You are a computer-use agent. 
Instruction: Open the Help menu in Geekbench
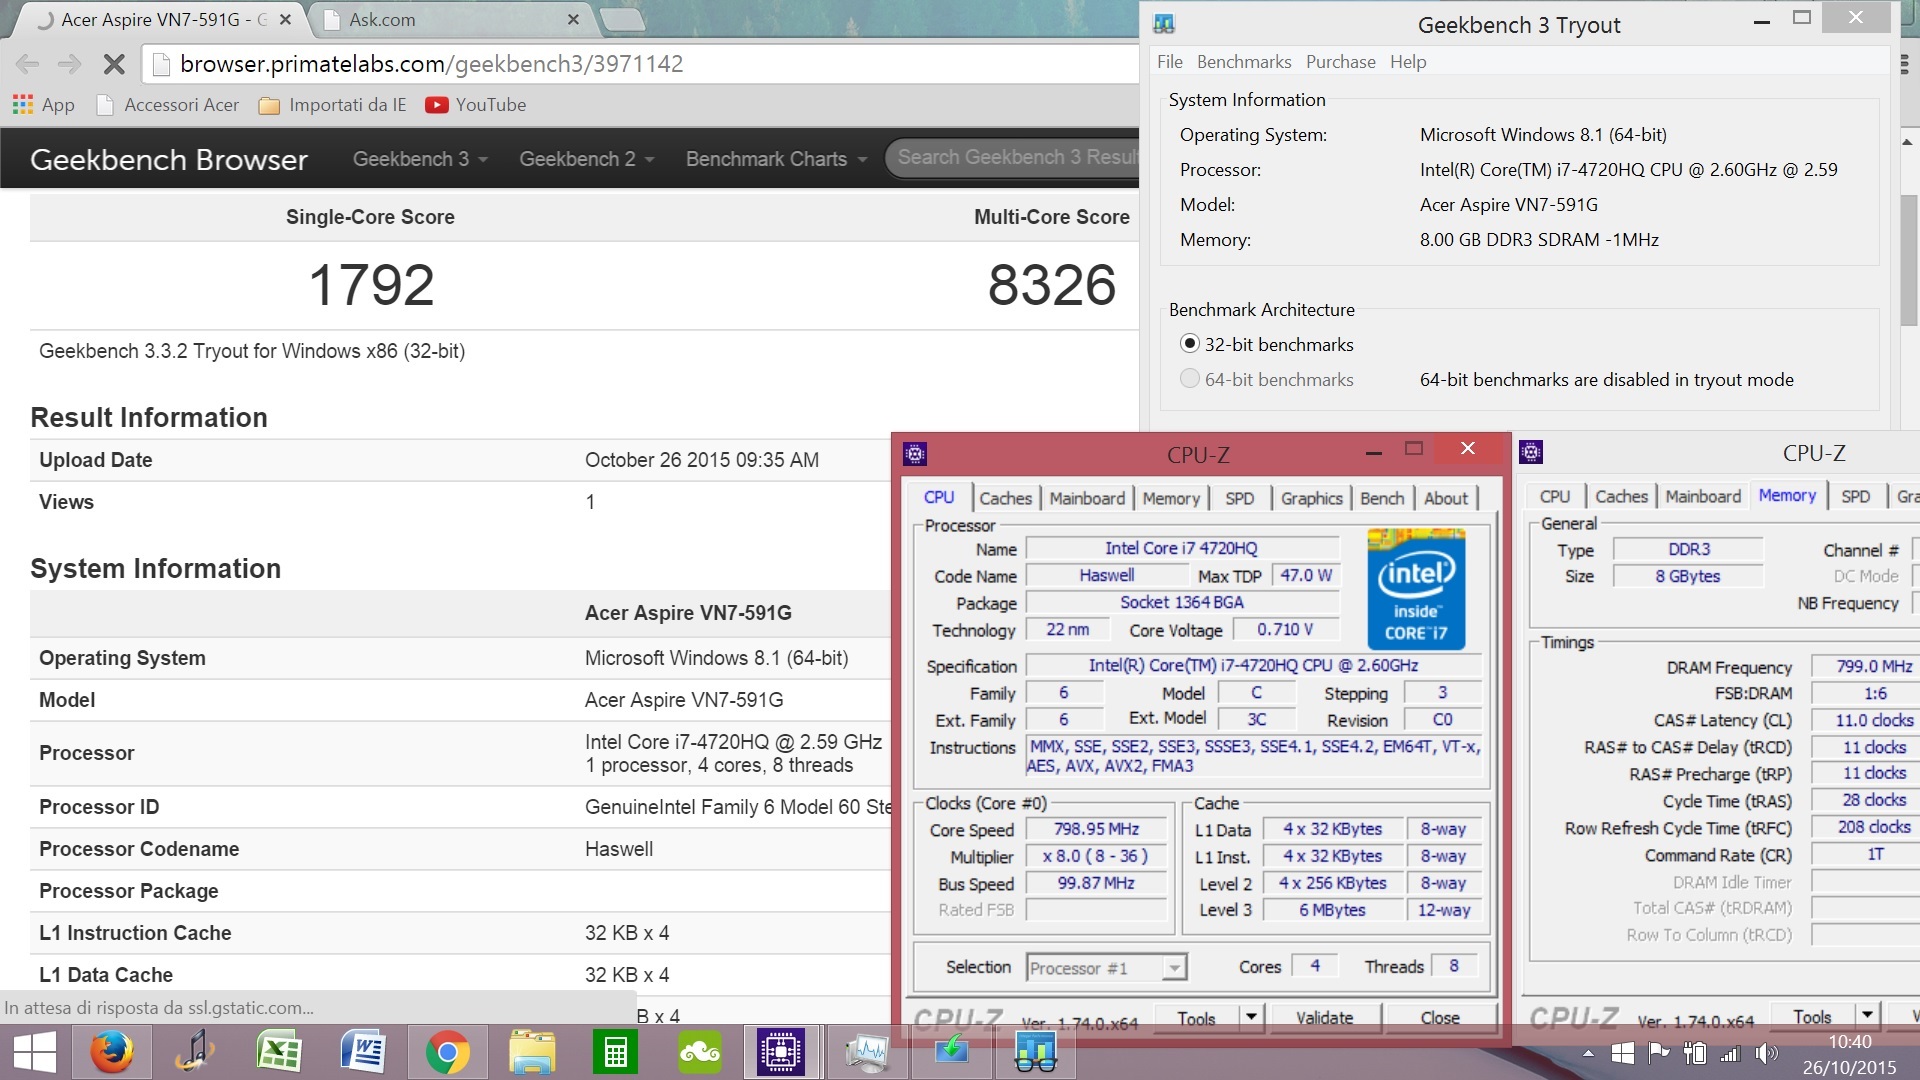click(x=1408, y=62)
